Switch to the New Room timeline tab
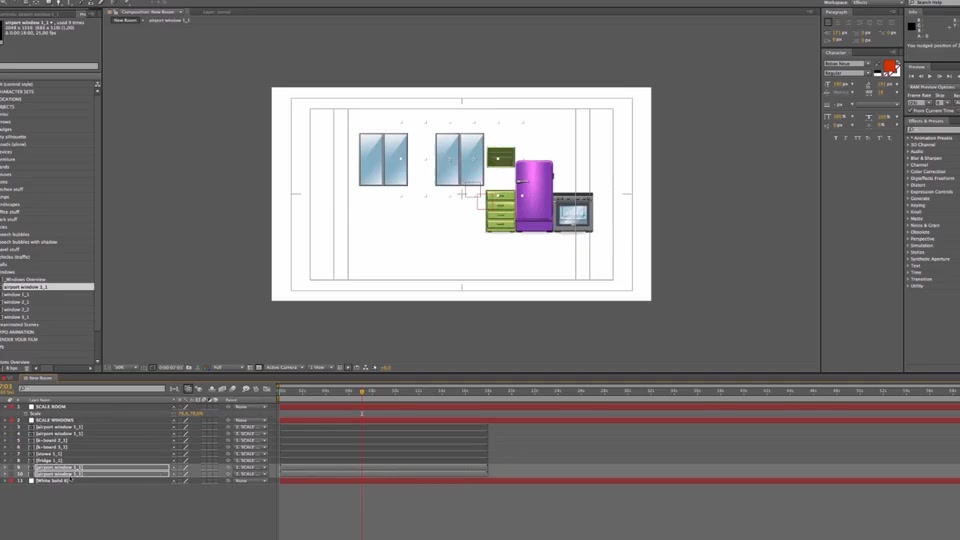The height and width of the screenshot is (540, 960). (38, 378)
